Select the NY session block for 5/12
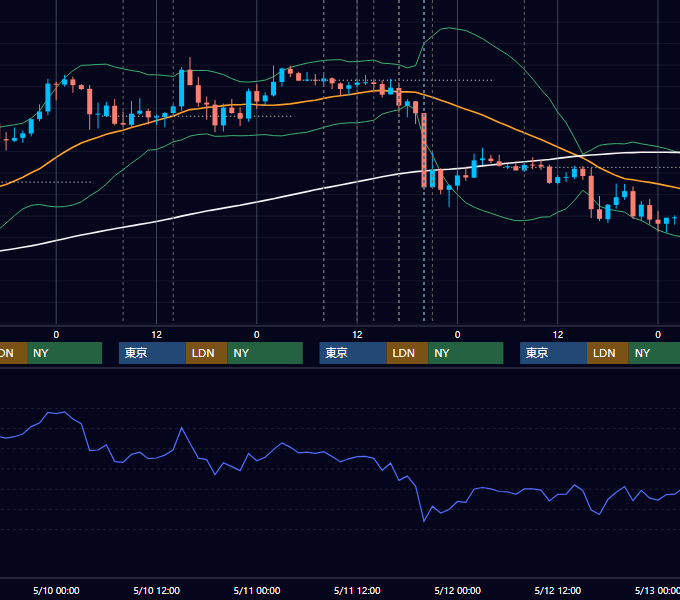 coord(654,353)
